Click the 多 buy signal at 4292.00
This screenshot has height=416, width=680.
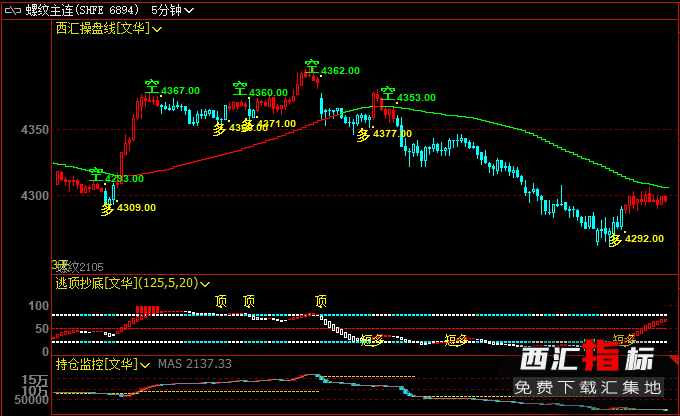pyautogui.click(x=616, y=240)
